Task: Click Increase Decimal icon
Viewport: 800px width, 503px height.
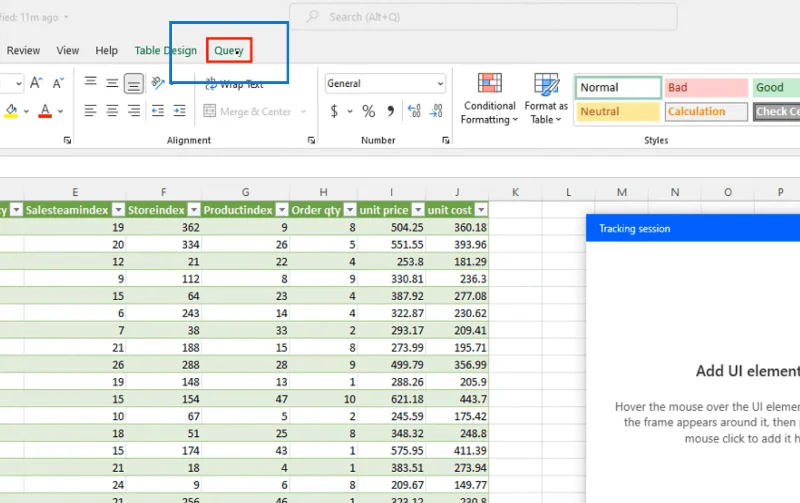Action: (414, 111)
